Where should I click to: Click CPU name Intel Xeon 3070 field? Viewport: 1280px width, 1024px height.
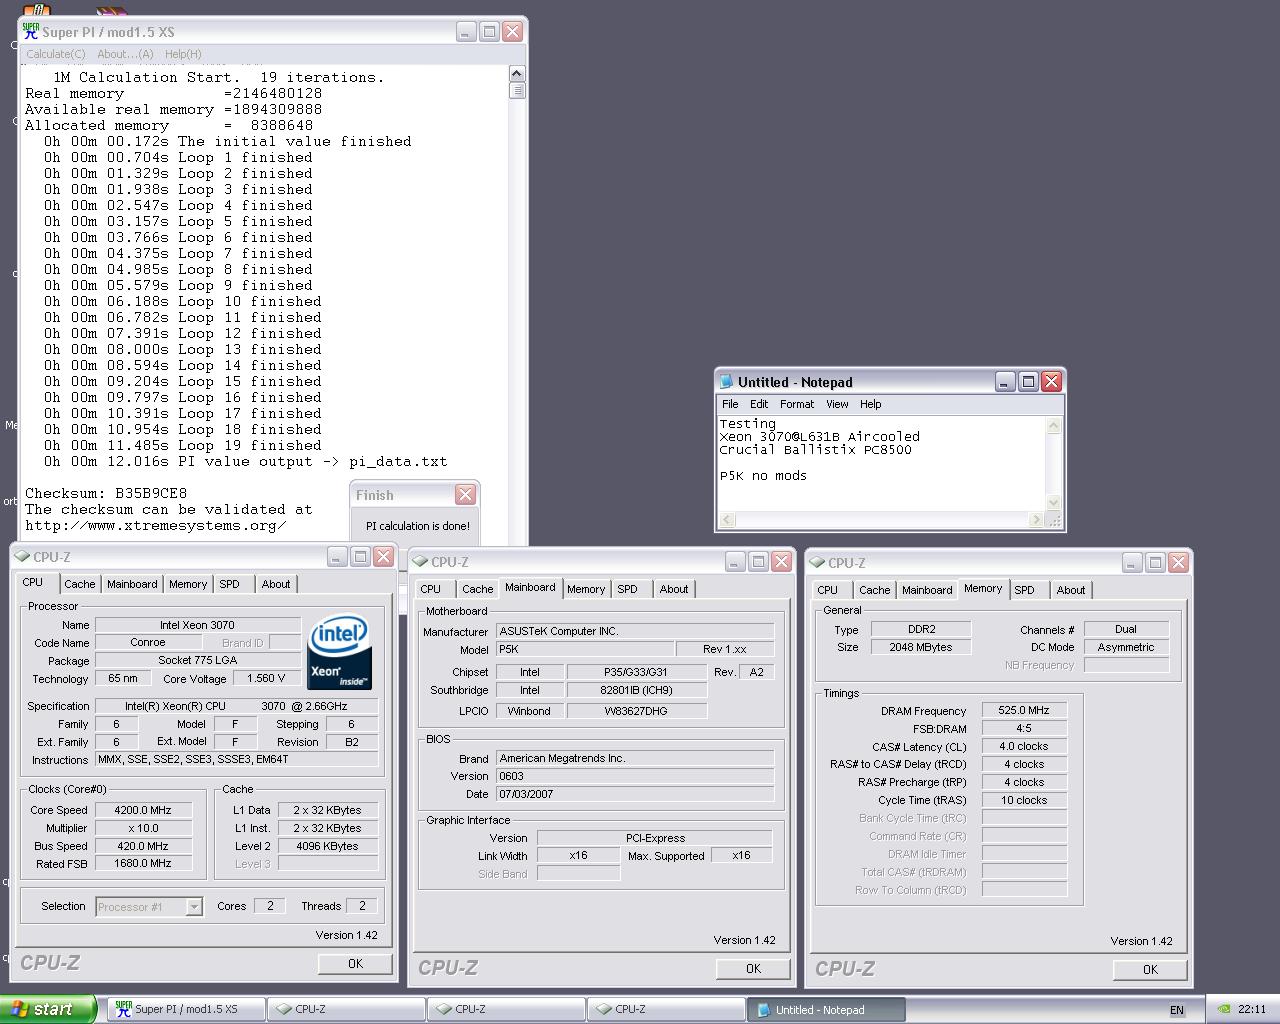click(197, 625)
